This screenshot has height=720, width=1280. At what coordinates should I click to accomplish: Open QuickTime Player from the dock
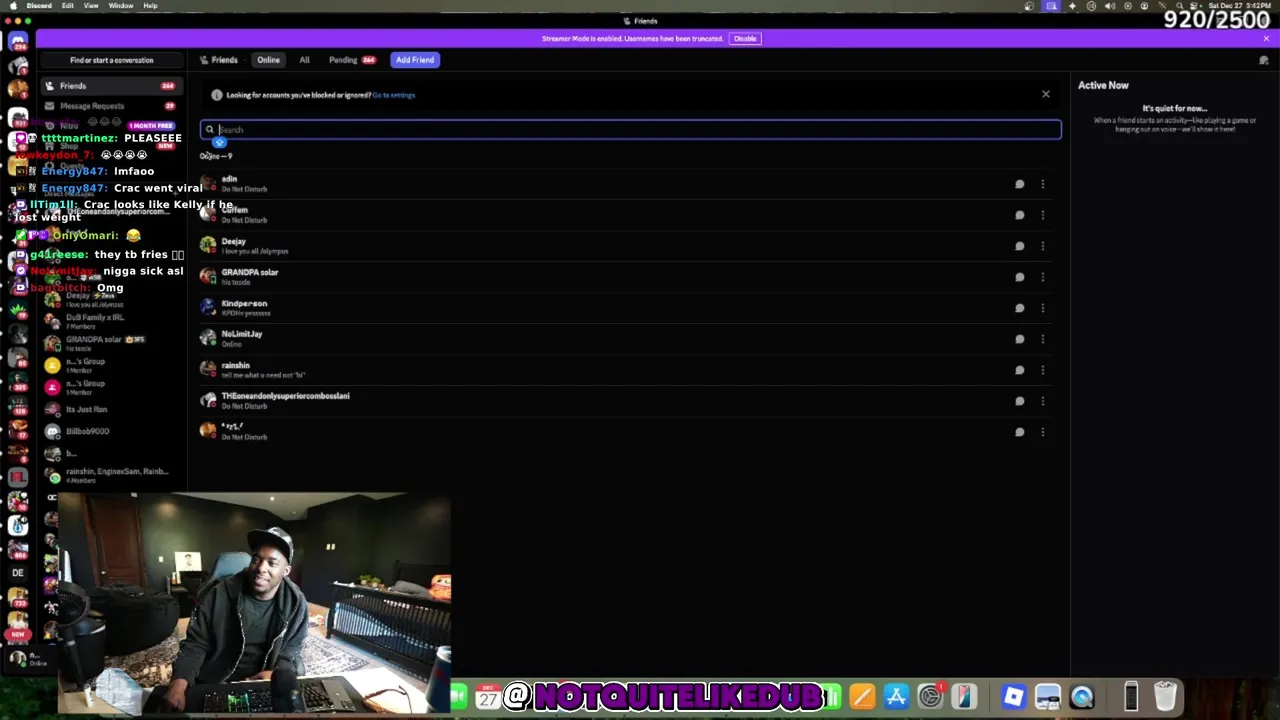tap(1082, 697)
